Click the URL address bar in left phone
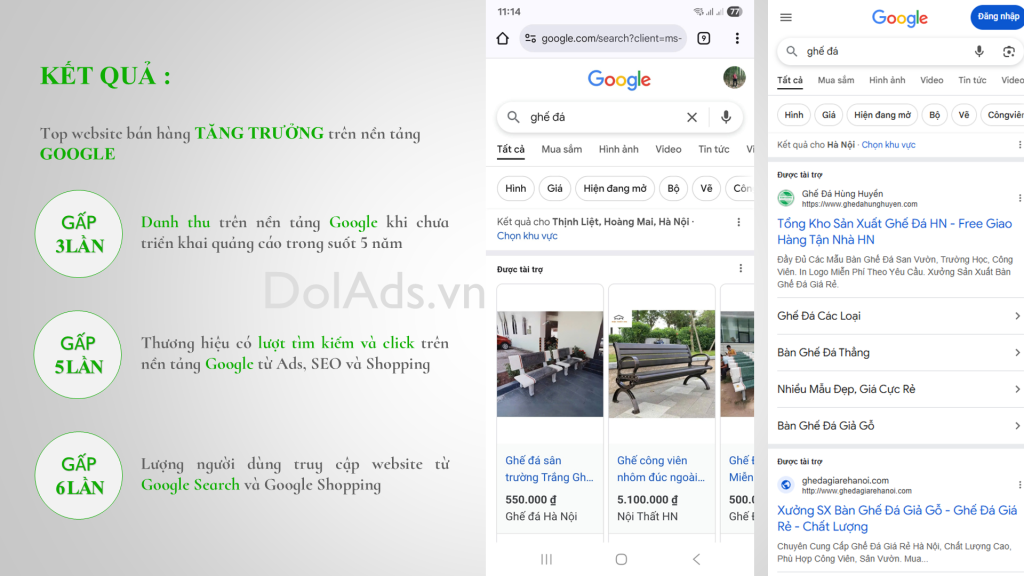The height and width of the screenshot is (576, 1024). click(x=603, y=39)
